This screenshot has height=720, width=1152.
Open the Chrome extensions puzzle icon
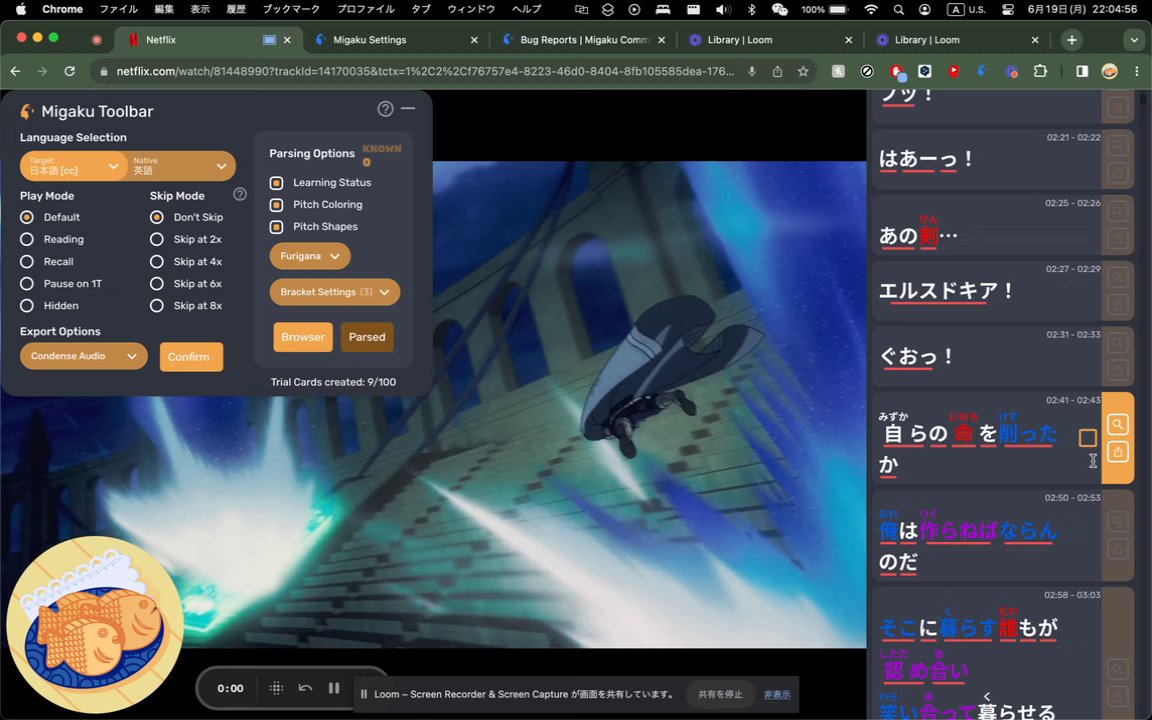pyautogui.click(x=1040, y=71)
